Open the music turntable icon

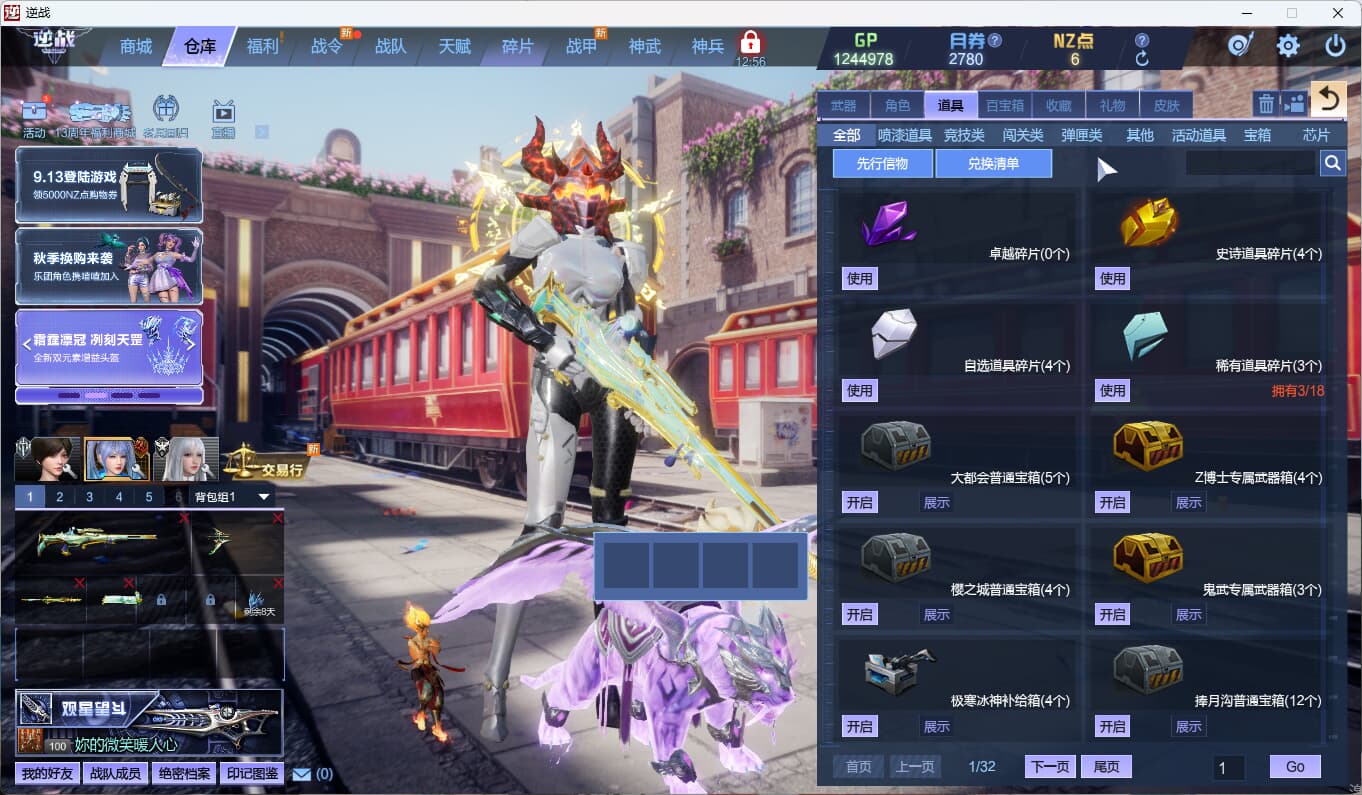tap(1241, 45)
